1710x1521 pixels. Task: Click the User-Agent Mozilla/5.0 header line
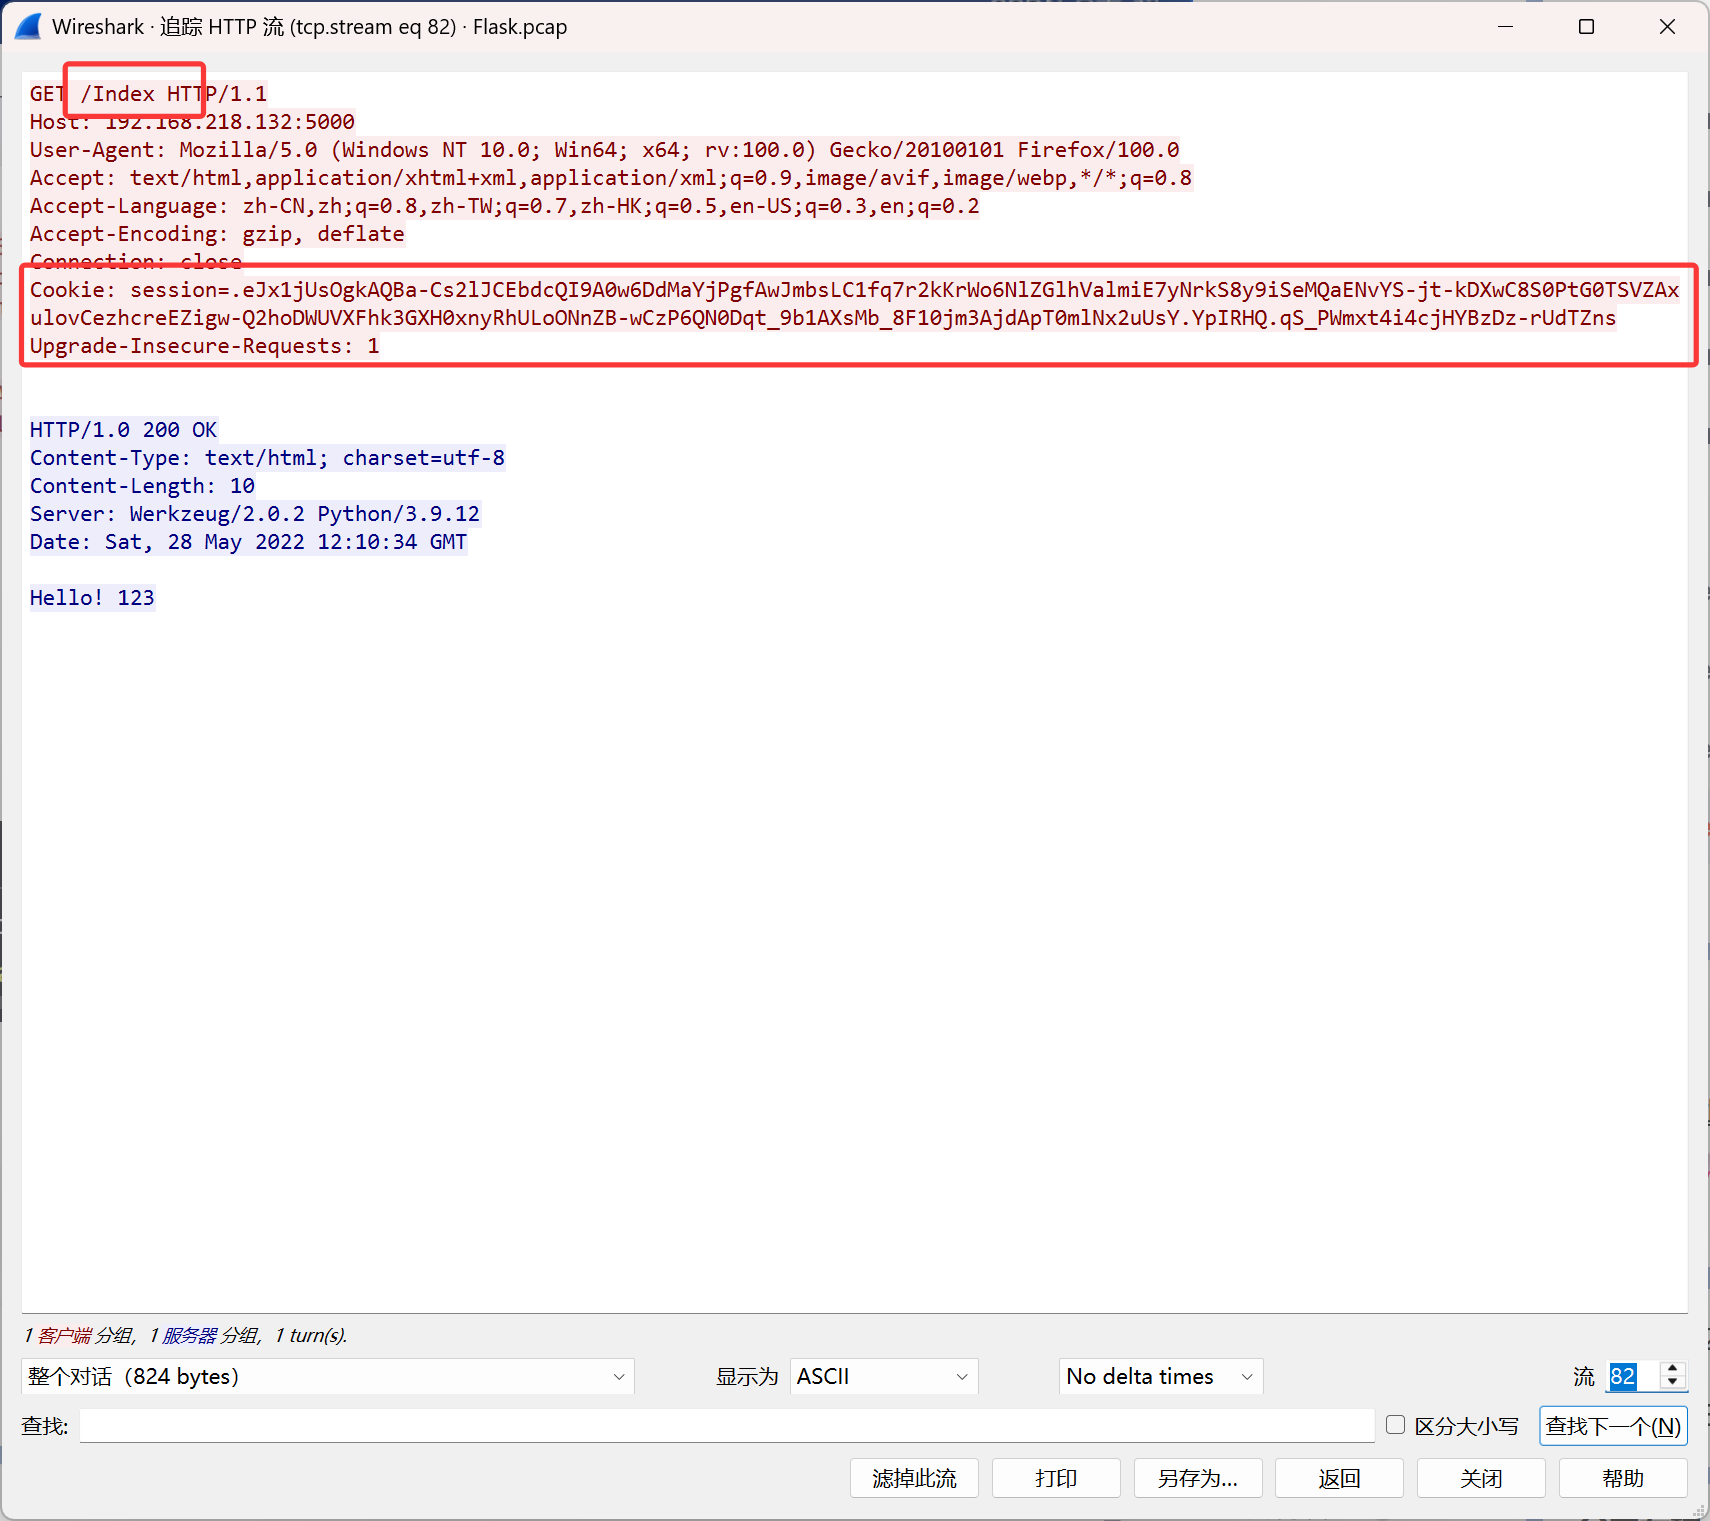click(604, 150)
